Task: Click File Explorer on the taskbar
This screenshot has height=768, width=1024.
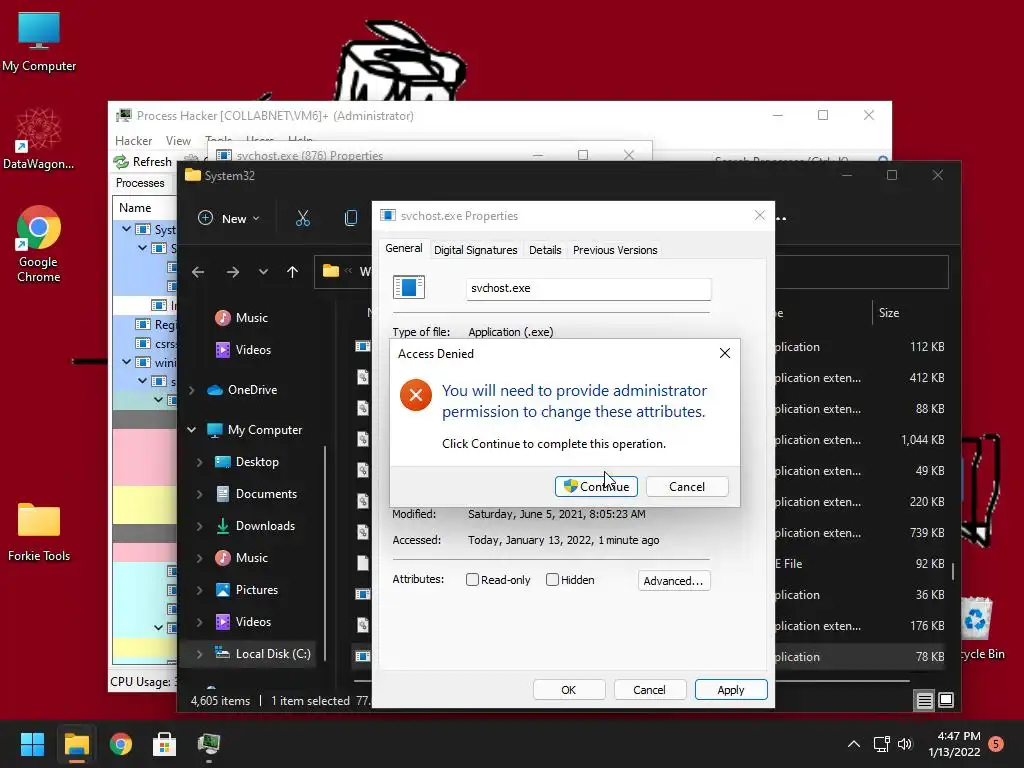Action: click(x=76, y=744)
